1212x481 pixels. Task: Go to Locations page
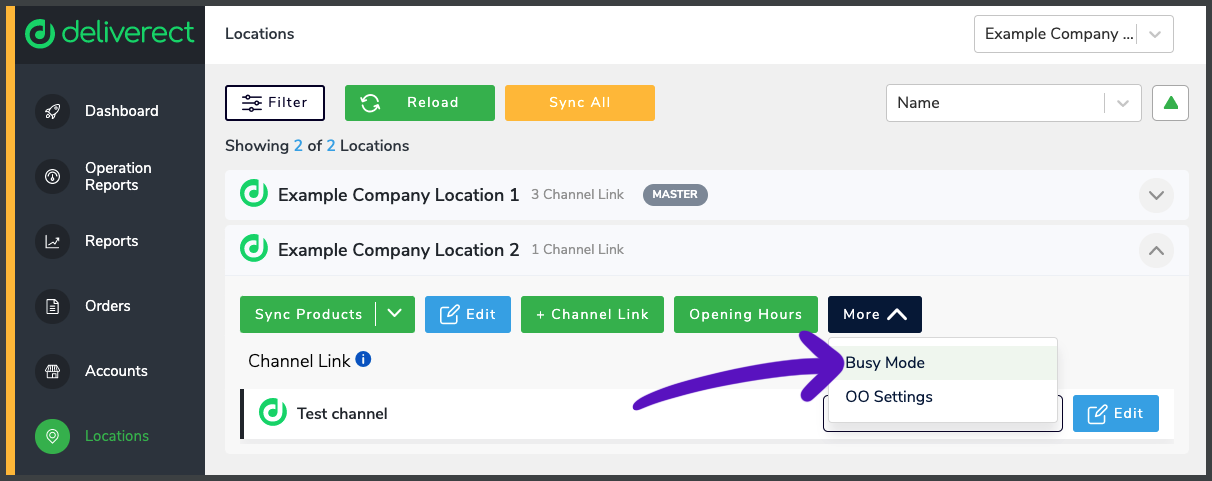[117, 436]
